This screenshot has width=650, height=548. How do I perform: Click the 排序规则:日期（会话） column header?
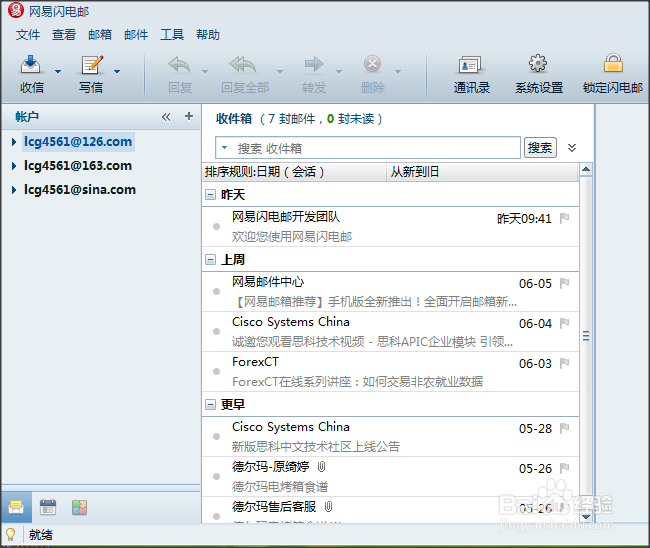[295, 172]
